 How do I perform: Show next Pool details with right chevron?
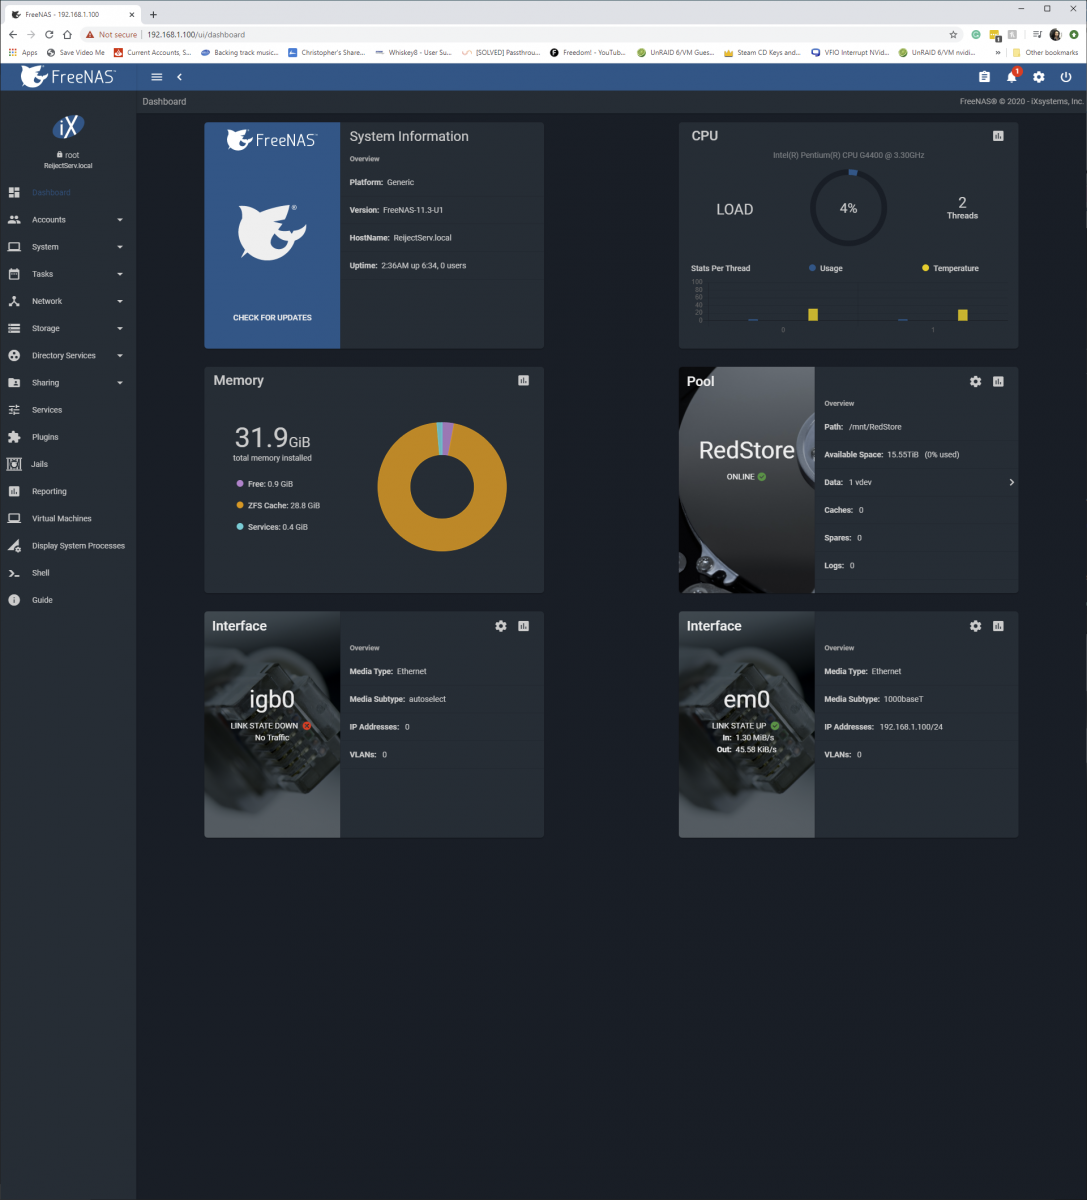coord(1011,482)
